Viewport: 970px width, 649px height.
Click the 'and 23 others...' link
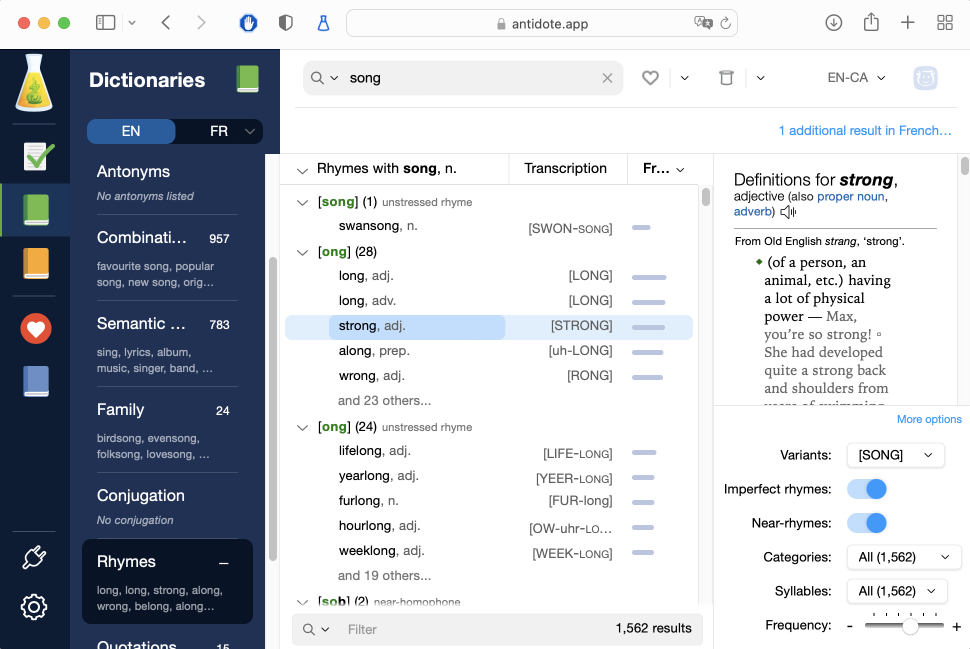point(384,401)
